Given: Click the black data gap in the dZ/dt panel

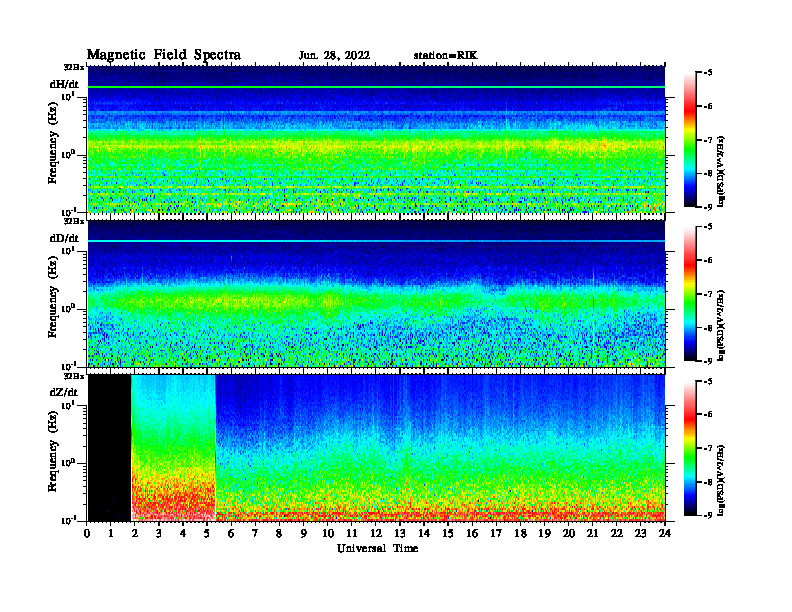Looking at the screenshot, I should [110, 448].
